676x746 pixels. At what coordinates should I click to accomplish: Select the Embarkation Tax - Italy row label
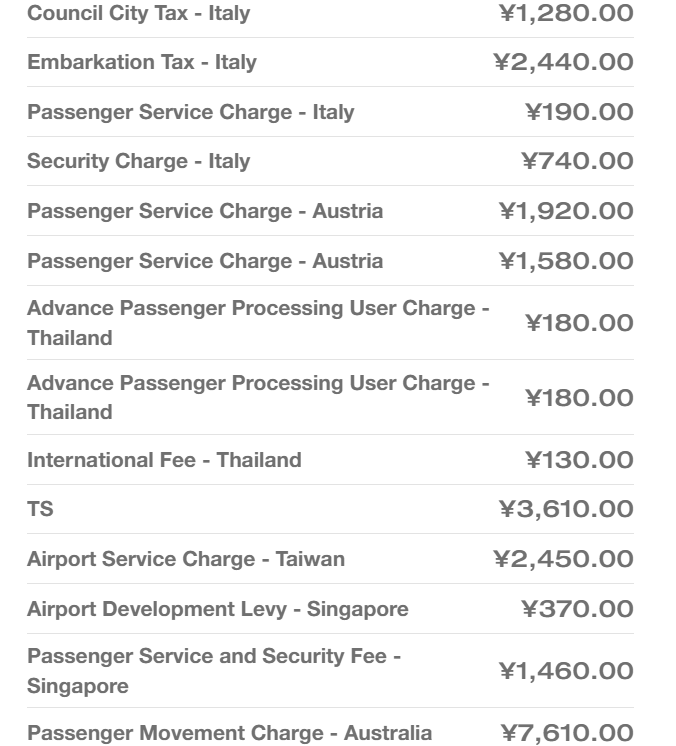142,62
